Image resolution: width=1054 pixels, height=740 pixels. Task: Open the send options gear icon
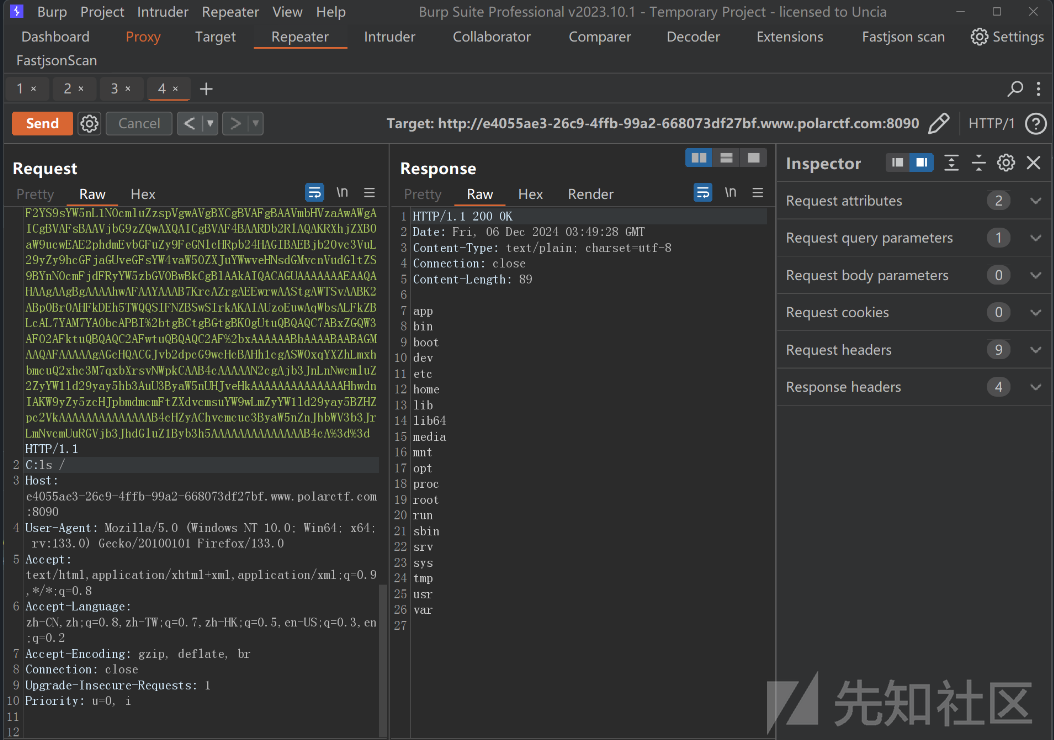[x=89, y=124]
